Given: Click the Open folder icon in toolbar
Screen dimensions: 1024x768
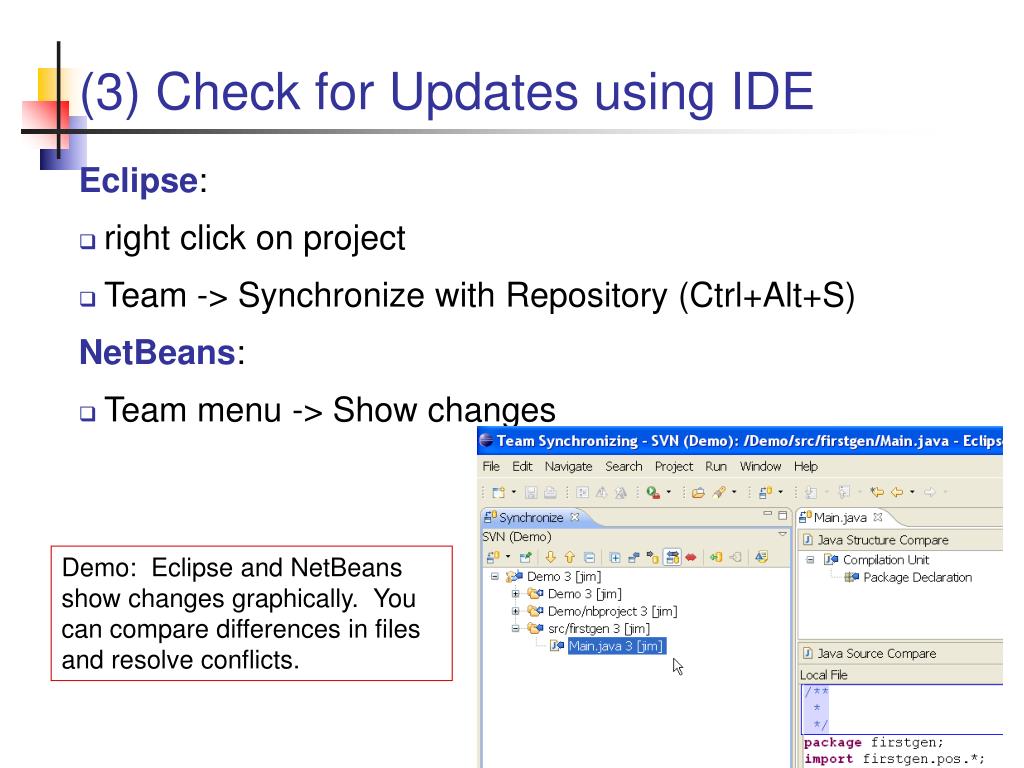Looking at the screenshot, I should tap(698, 492).
